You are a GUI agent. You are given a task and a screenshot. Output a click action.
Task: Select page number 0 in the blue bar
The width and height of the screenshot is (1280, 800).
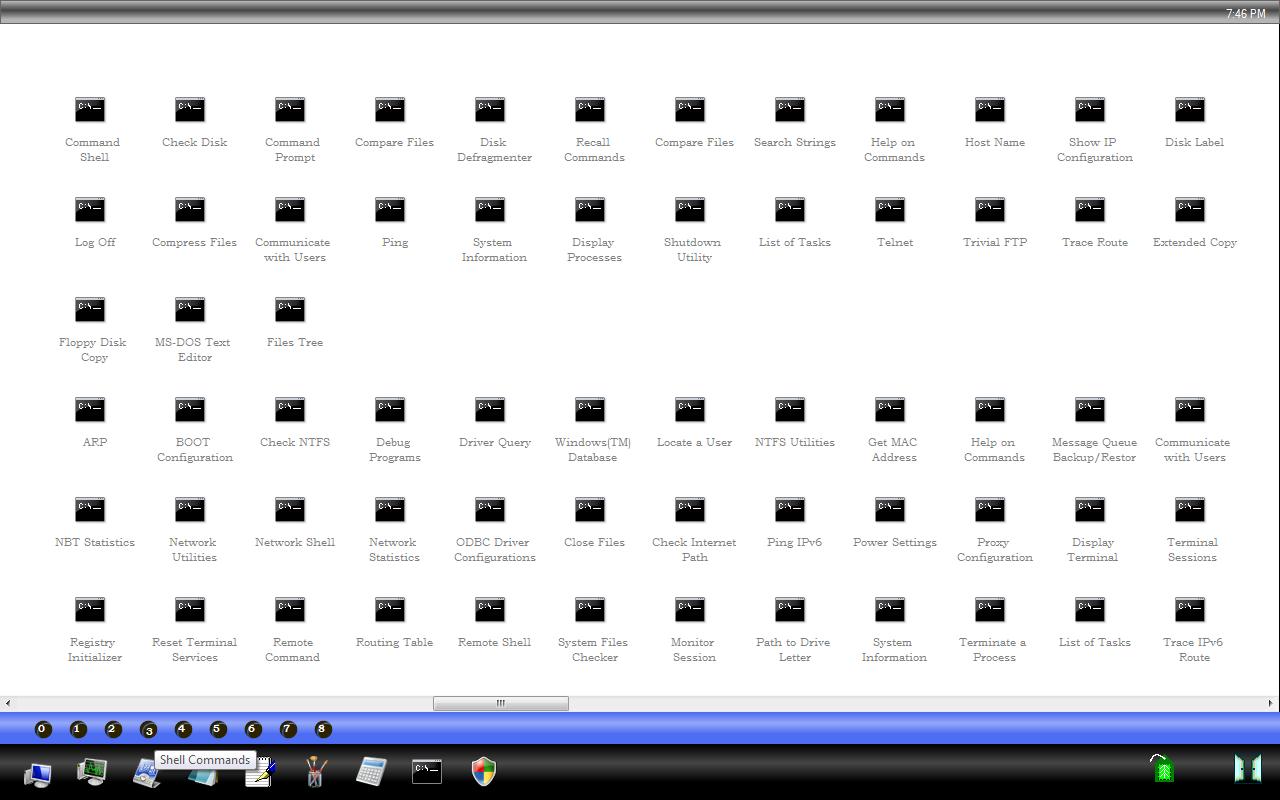pos(42,729)
